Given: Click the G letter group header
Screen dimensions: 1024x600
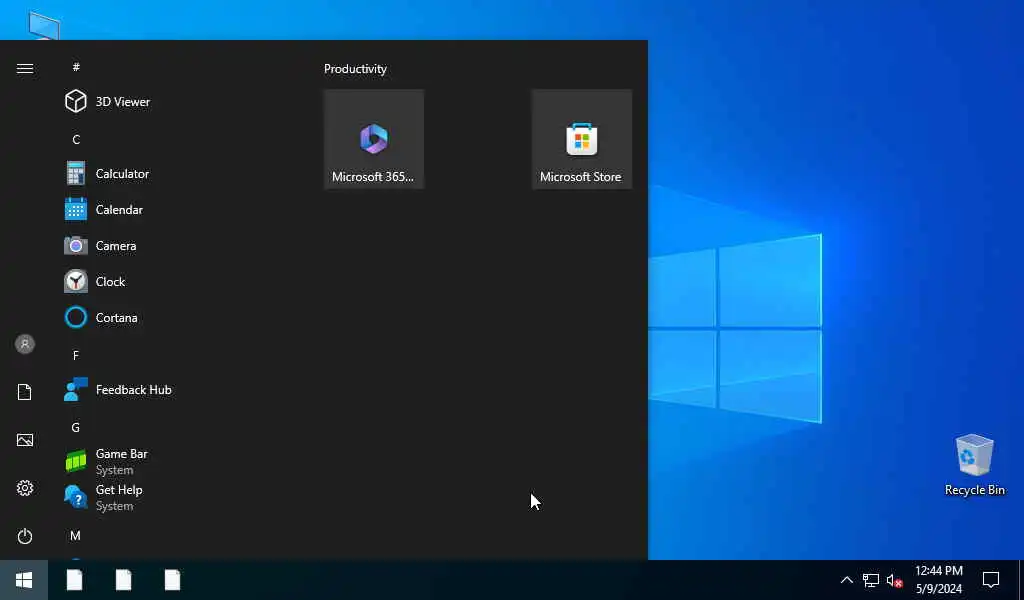Looking at the screenshot, I should click(x=76, y=427).
